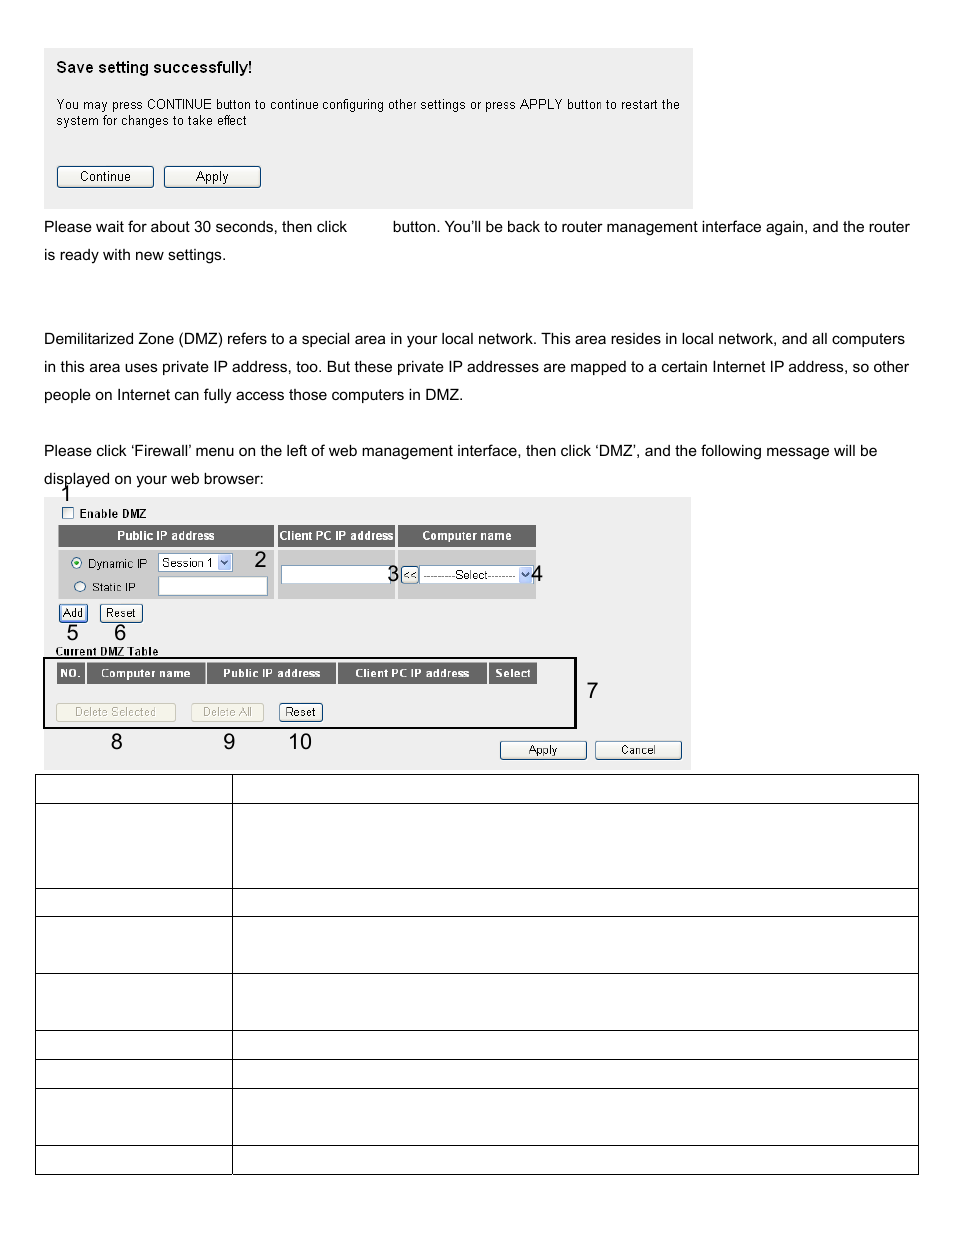Viewport: 954px width, 1235px height.
Task: Open the Computer name Select dropdown
Action: 476,575
